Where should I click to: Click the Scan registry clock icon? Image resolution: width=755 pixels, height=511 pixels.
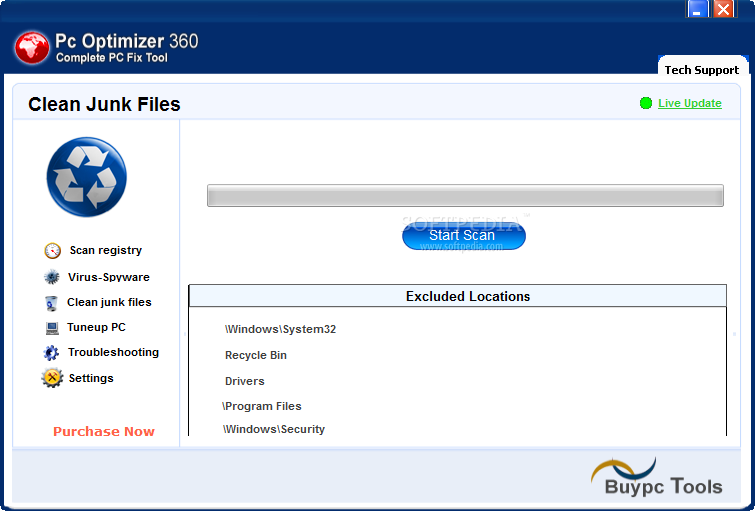52,250
